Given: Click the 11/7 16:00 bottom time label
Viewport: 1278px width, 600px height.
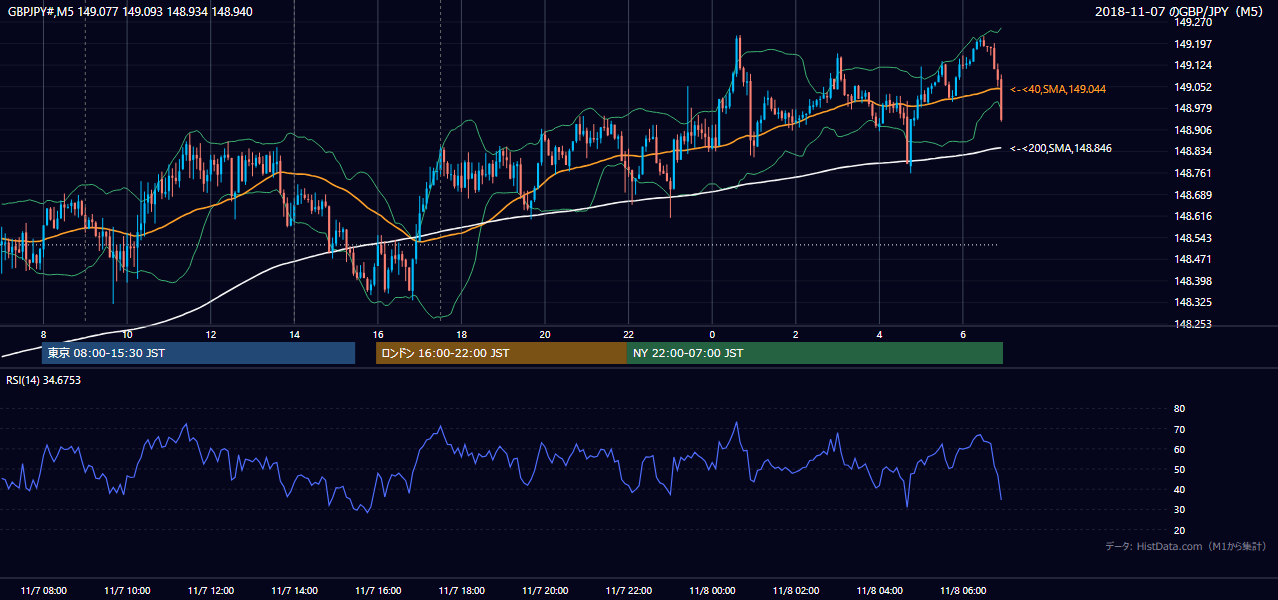Looking at the screenshot, I should (x=377, y=591).
